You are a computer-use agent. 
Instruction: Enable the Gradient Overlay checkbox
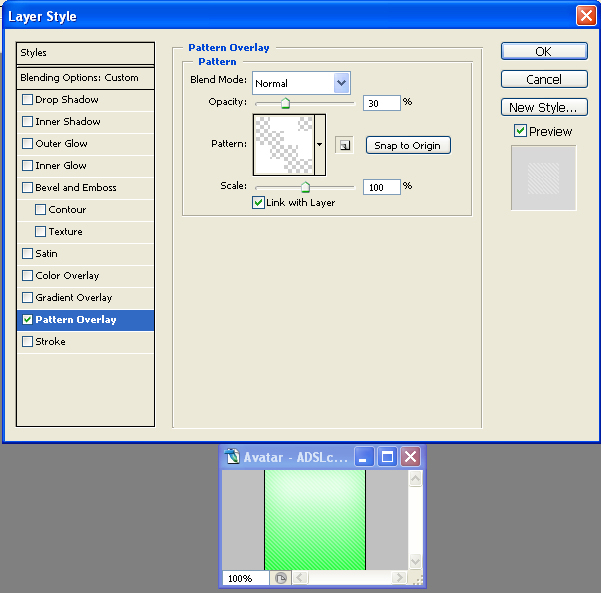[x=28, y=297]
